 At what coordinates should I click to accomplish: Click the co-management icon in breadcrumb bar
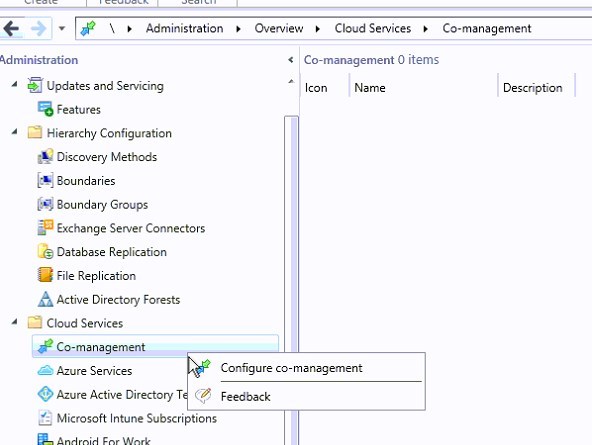click(88, 28)
